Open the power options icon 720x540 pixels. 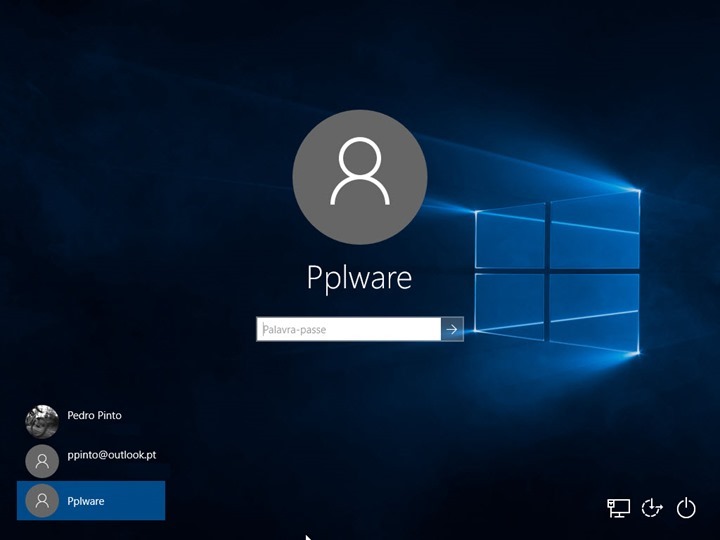pos(686,508)
